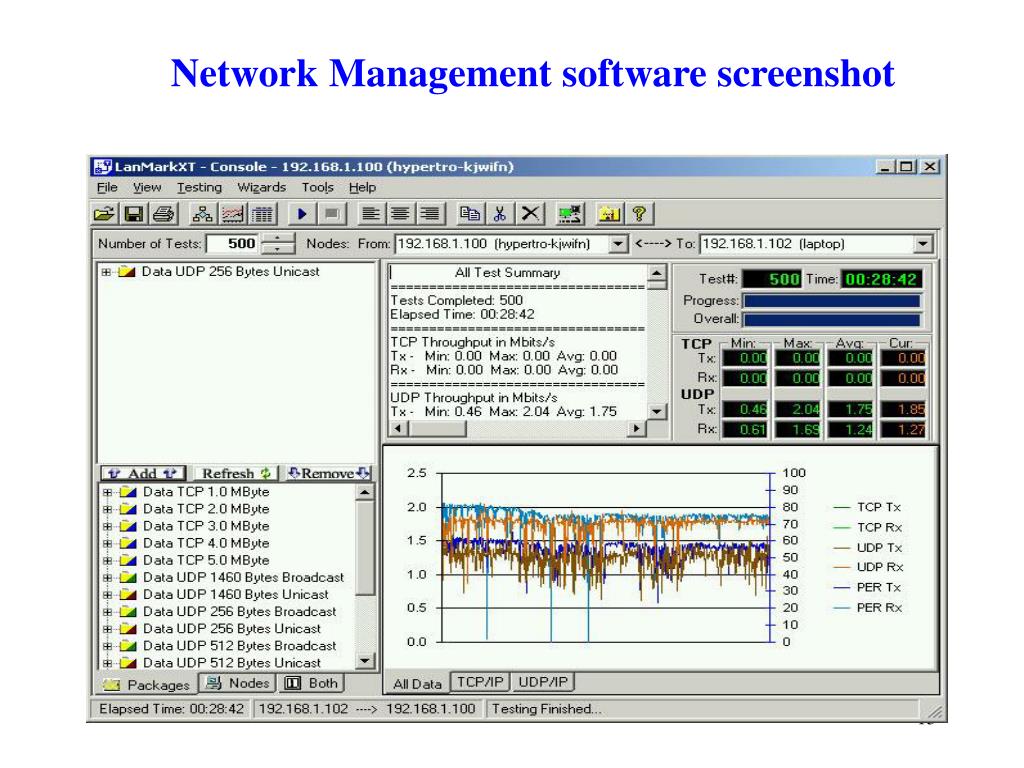The image size is (1024, 768).
Task: Click the package list scroll up arrow
Action: click(365, 492)
